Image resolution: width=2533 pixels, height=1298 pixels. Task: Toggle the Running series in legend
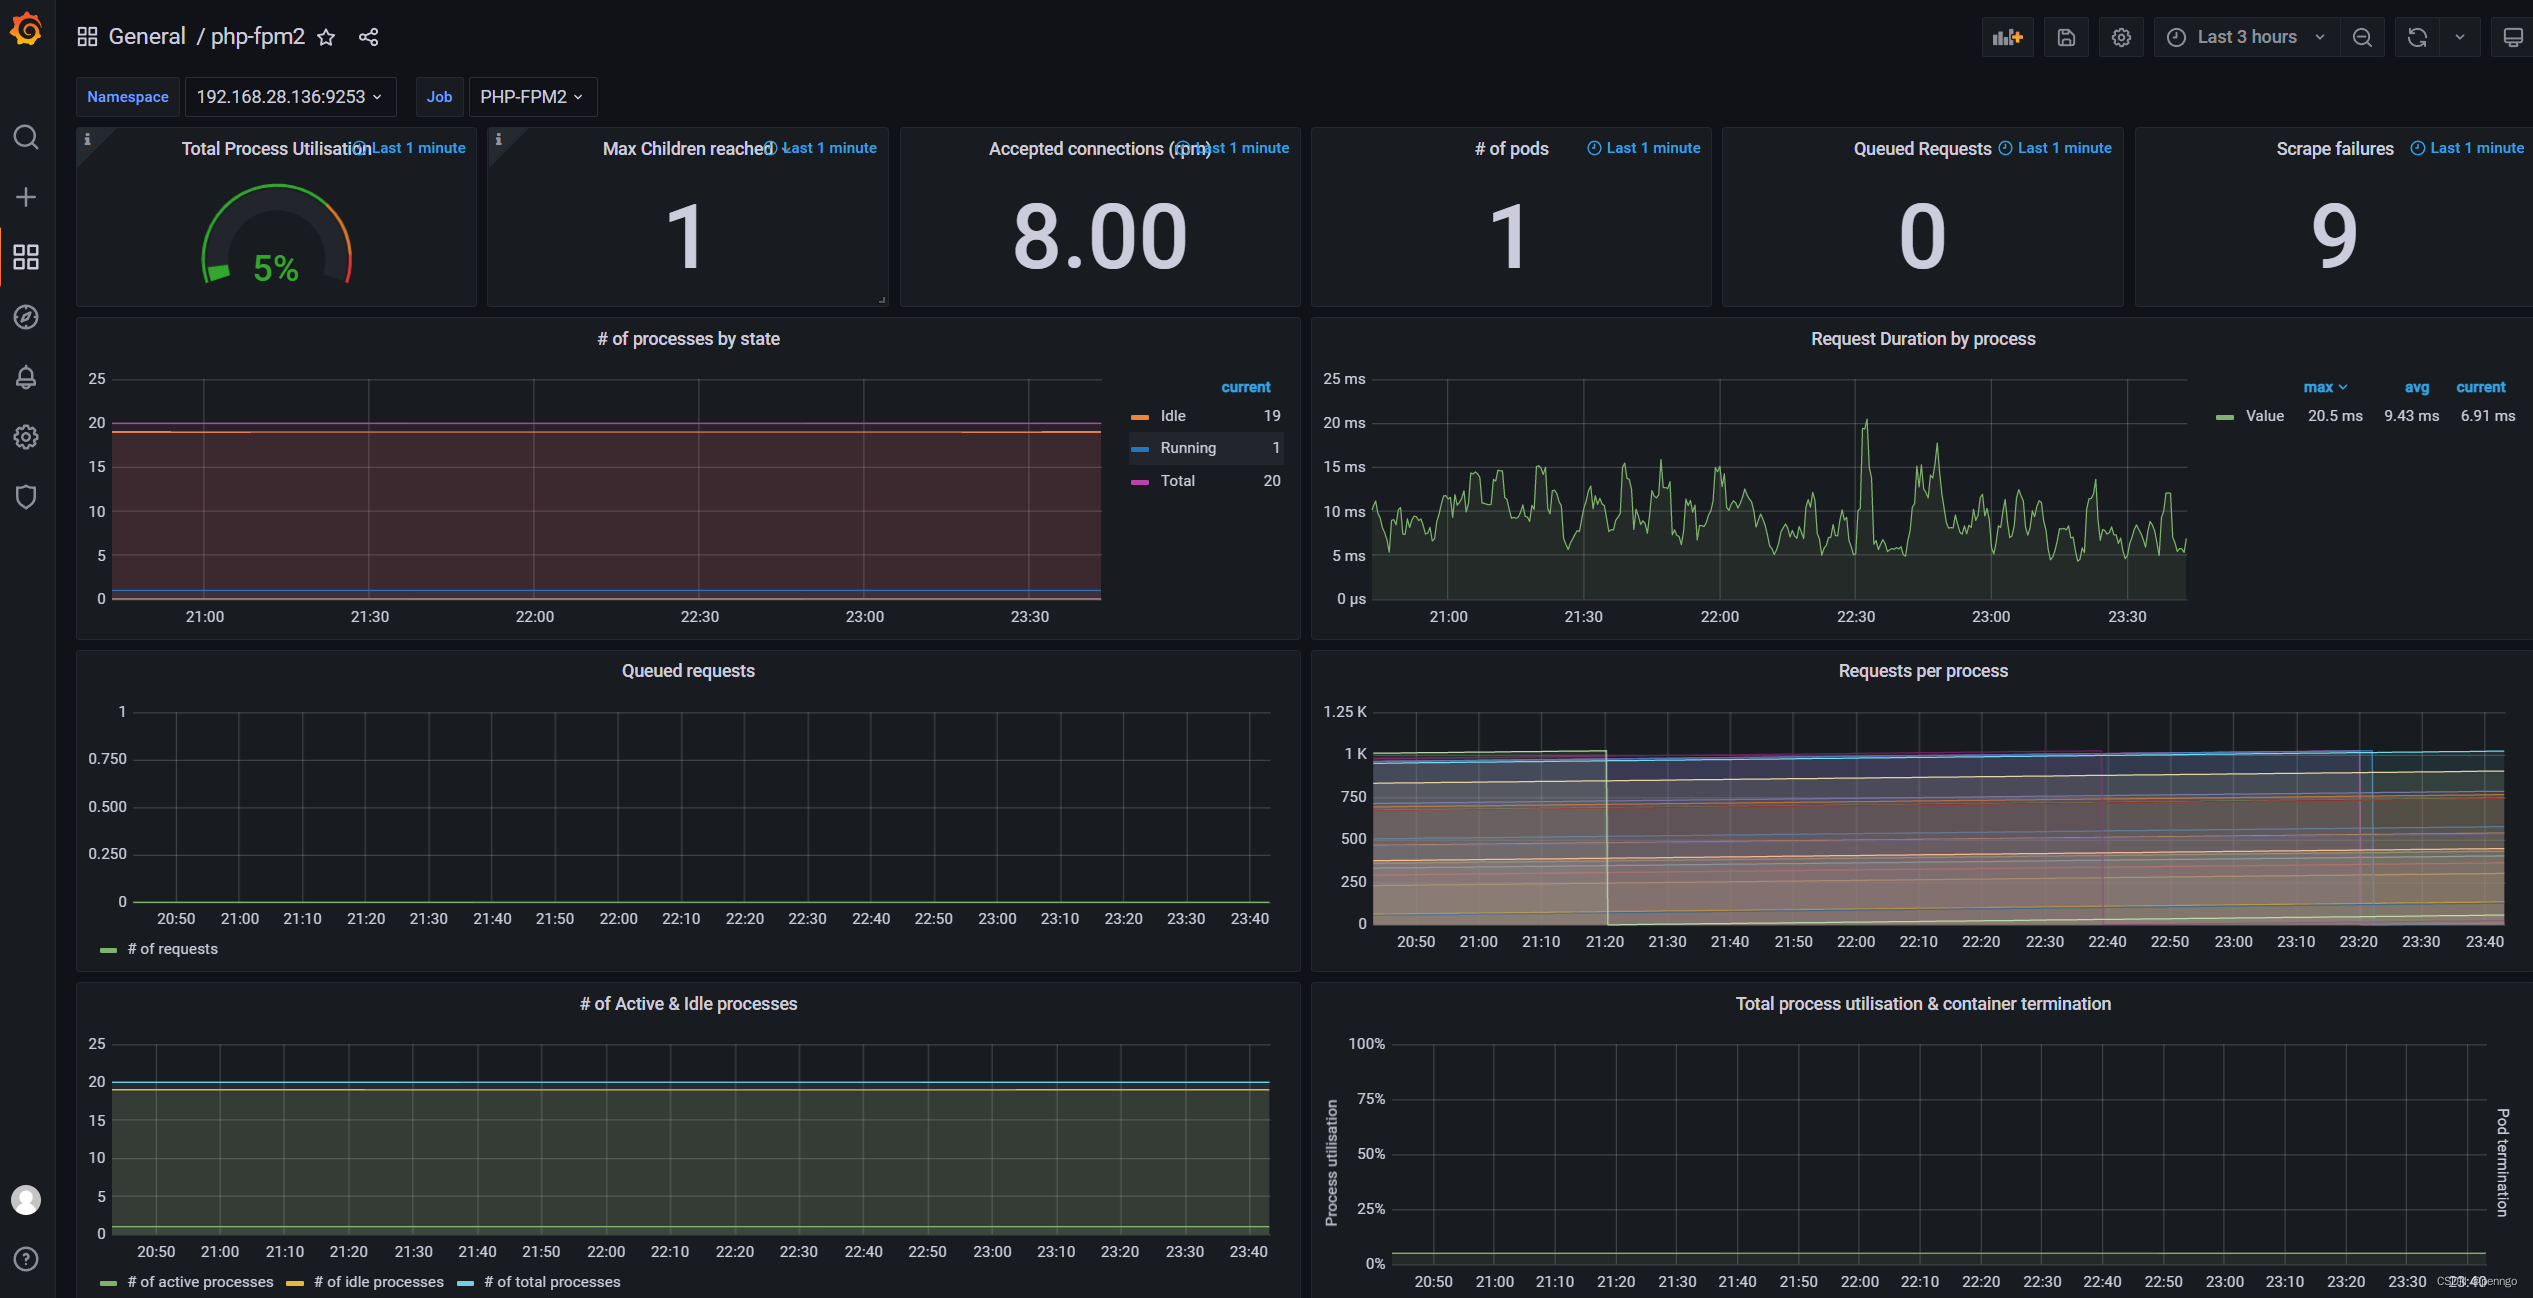[x=1187, y=448]
